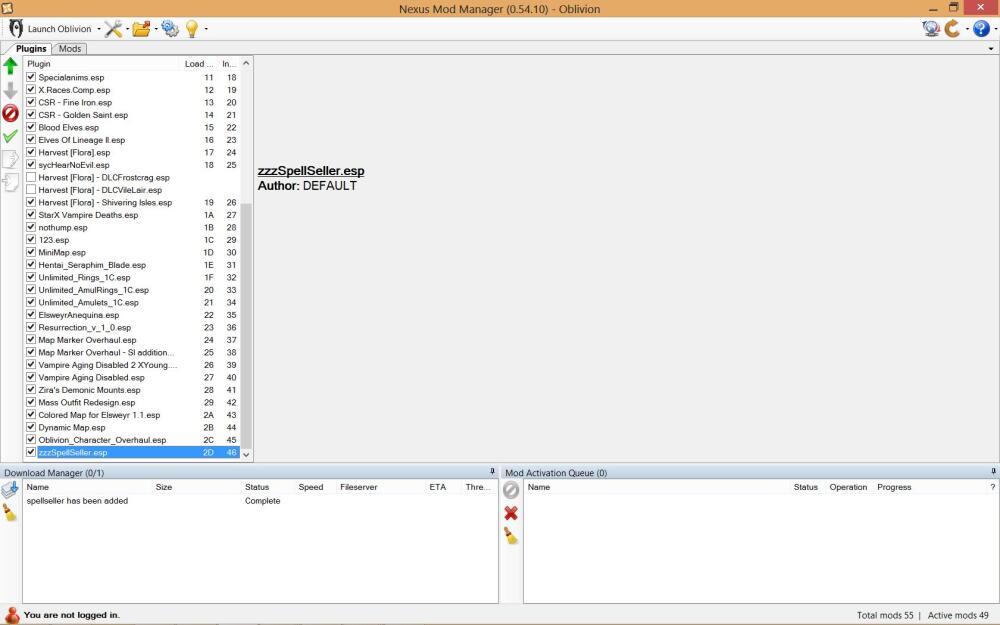Toggle CSR - Fine Iron.esp checkbox
This screenshot has height=625, width=1000.
[x=31, y=101]
